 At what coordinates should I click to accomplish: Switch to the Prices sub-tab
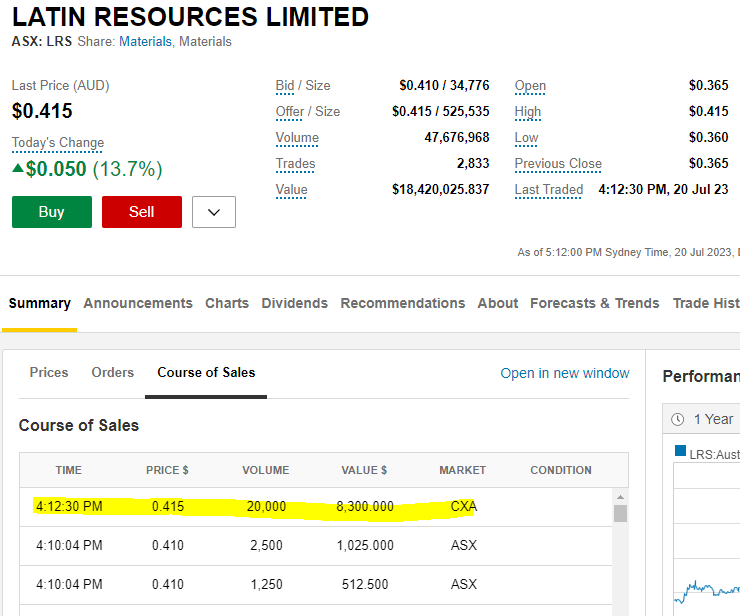[49, 372]
